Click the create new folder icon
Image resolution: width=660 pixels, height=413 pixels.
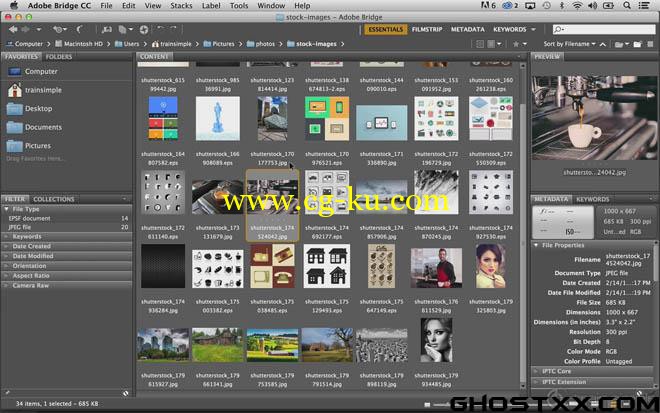(x=637, y=44)
